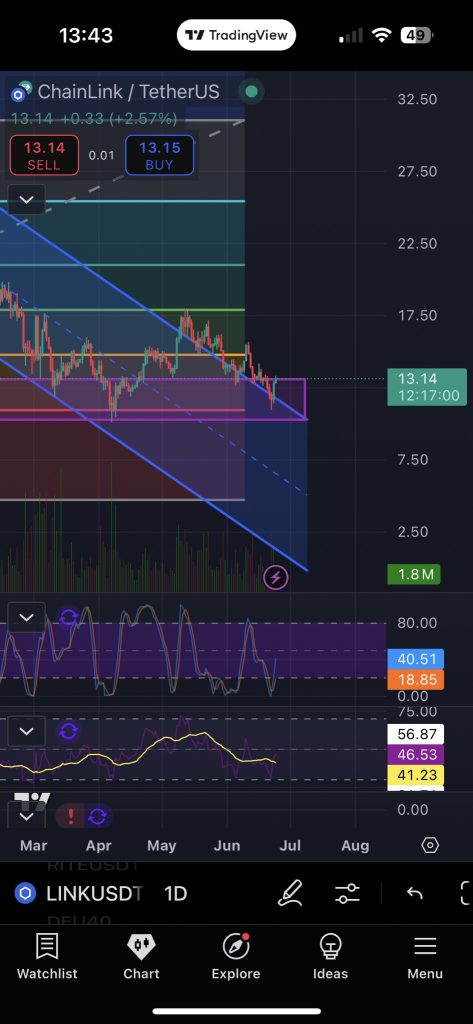Tap Jul on the time axis
This screenshot has width=473, height=1024.
tap(290, 846)
